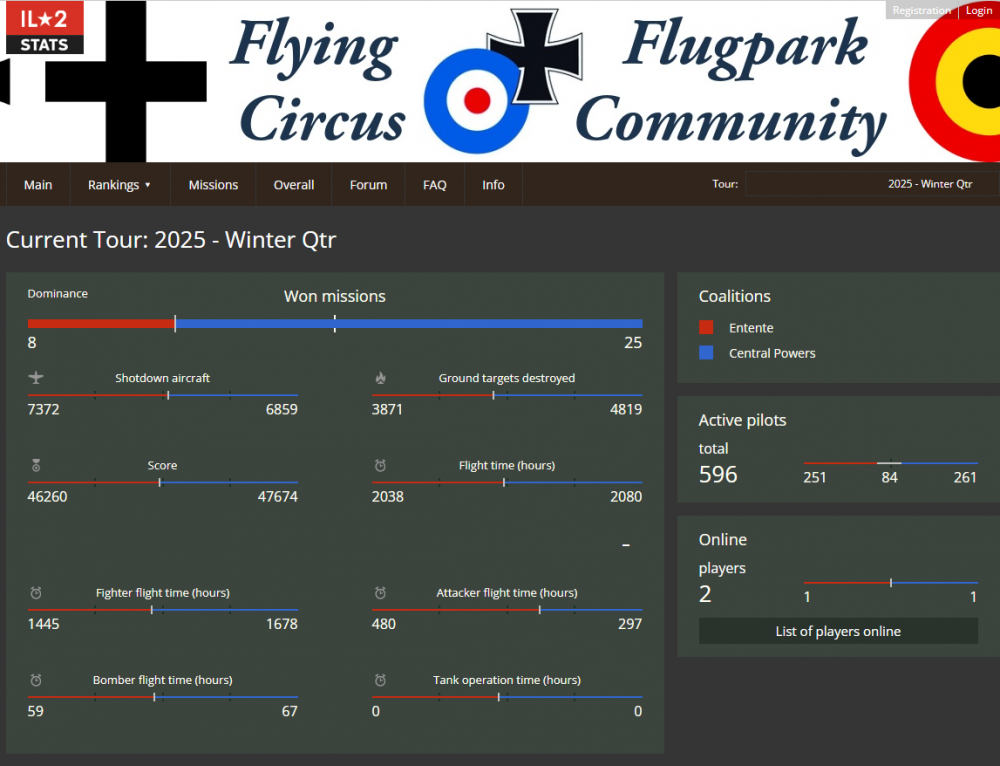Click the neutral active pilots count 84

pos(890,478)
